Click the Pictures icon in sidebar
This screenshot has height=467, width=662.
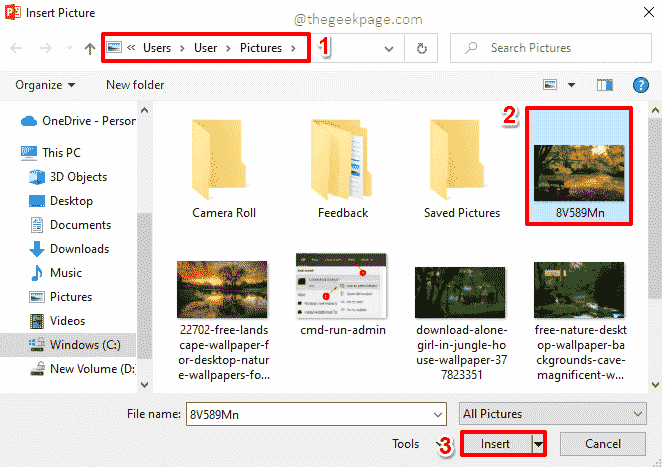[37, 297]
